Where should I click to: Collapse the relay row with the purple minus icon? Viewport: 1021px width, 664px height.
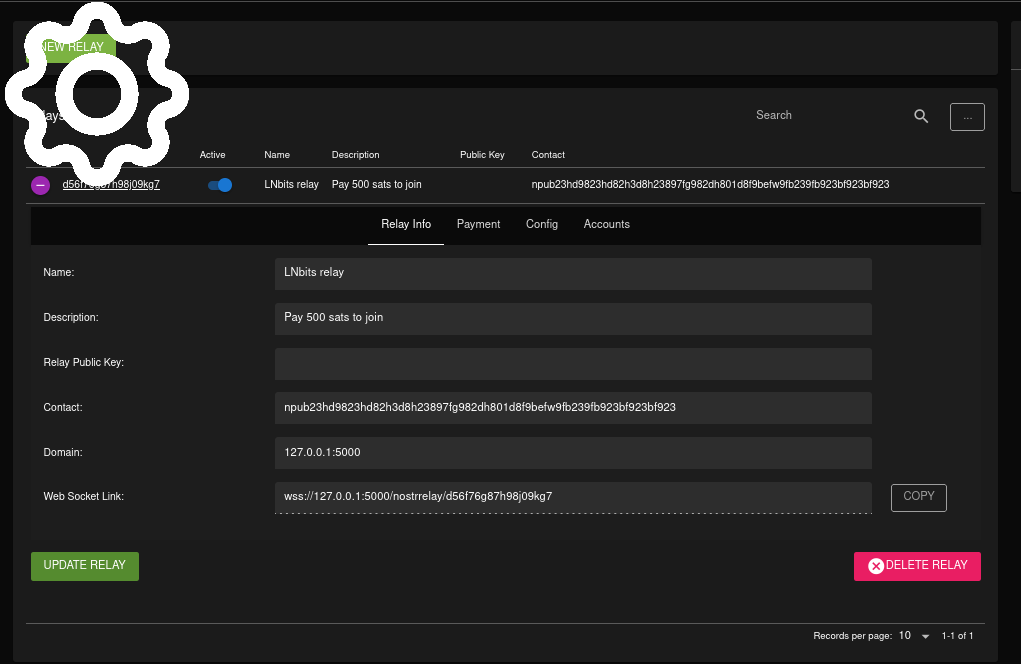click(40, 185)
